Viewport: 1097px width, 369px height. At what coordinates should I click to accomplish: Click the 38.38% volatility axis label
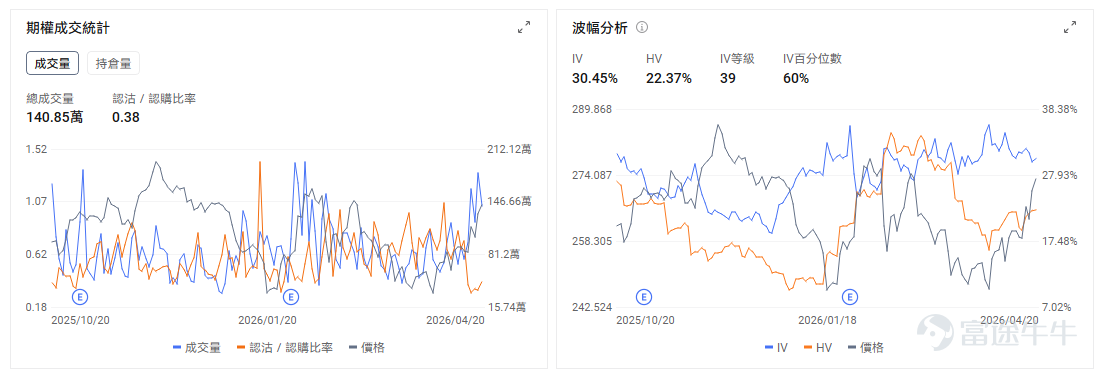click(1059, 109)
